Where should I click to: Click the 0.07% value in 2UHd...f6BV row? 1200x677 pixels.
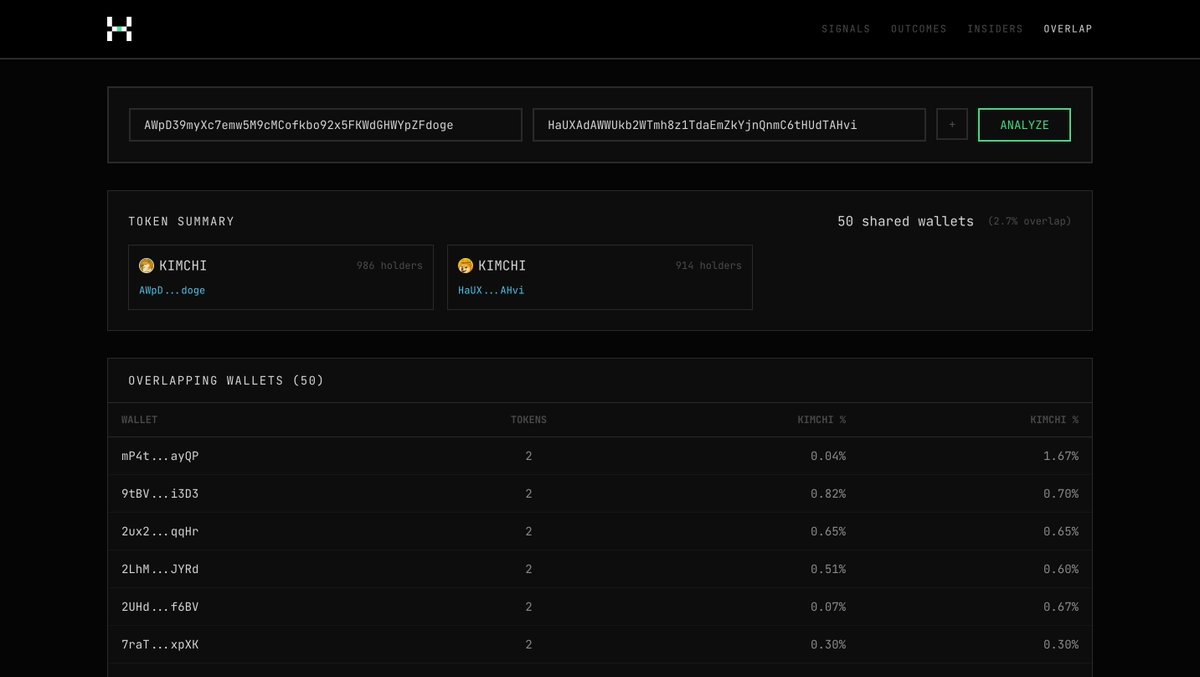(x=828, y=607)
